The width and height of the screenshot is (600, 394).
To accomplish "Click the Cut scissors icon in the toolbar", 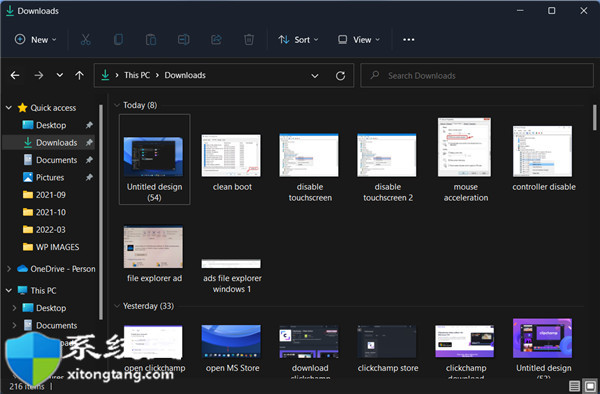I will pos(85,39).
